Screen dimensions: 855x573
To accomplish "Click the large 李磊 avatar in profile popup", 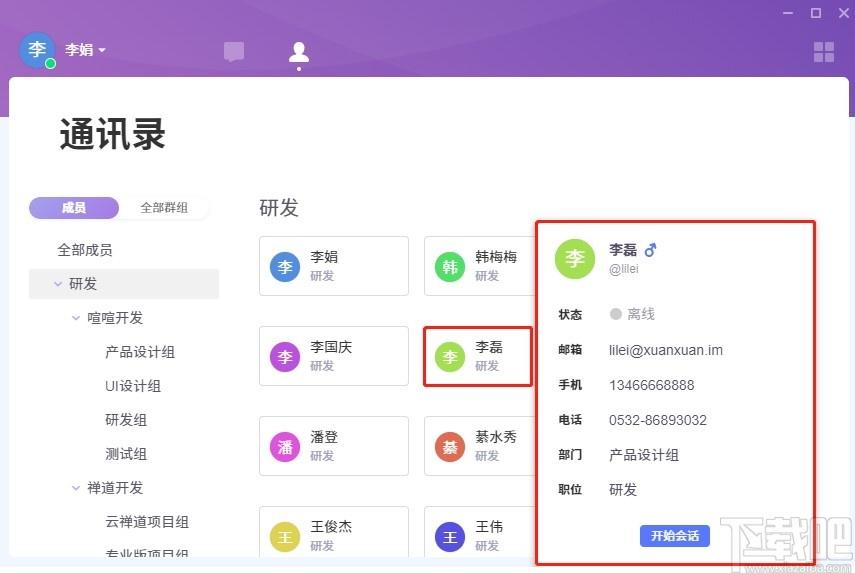I will [575, 259].
